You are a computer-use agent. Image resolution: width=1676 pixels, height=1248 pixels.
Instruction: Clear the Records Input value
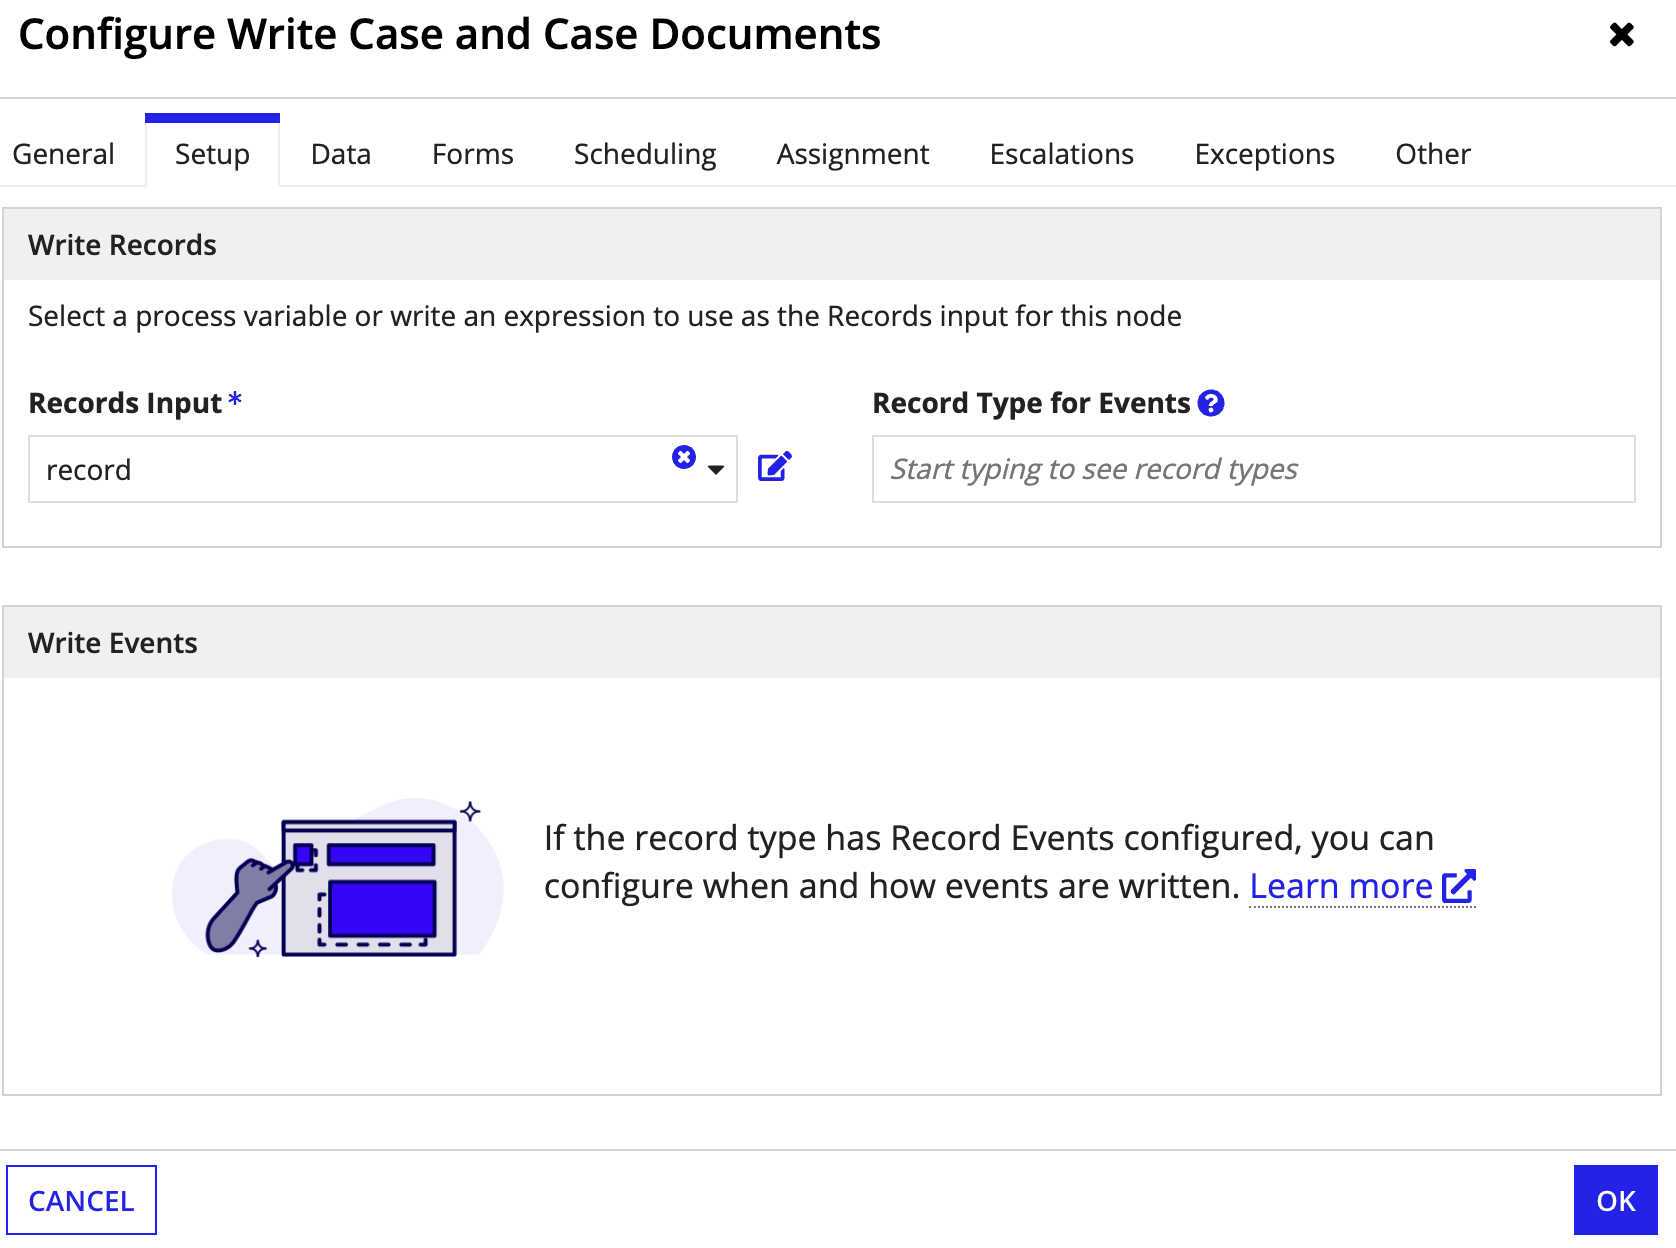(x=684, y=457)
